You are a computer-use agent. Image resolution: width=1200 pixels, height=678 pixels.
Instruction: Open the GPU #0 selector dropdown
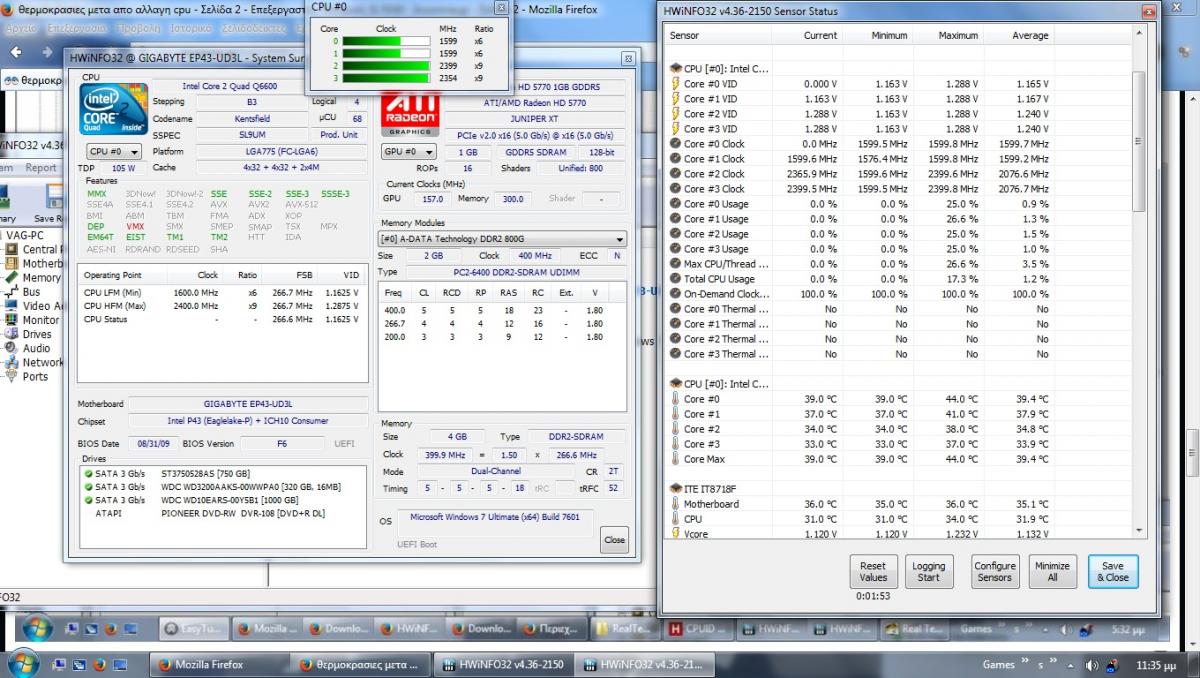(x=409, y=151)
